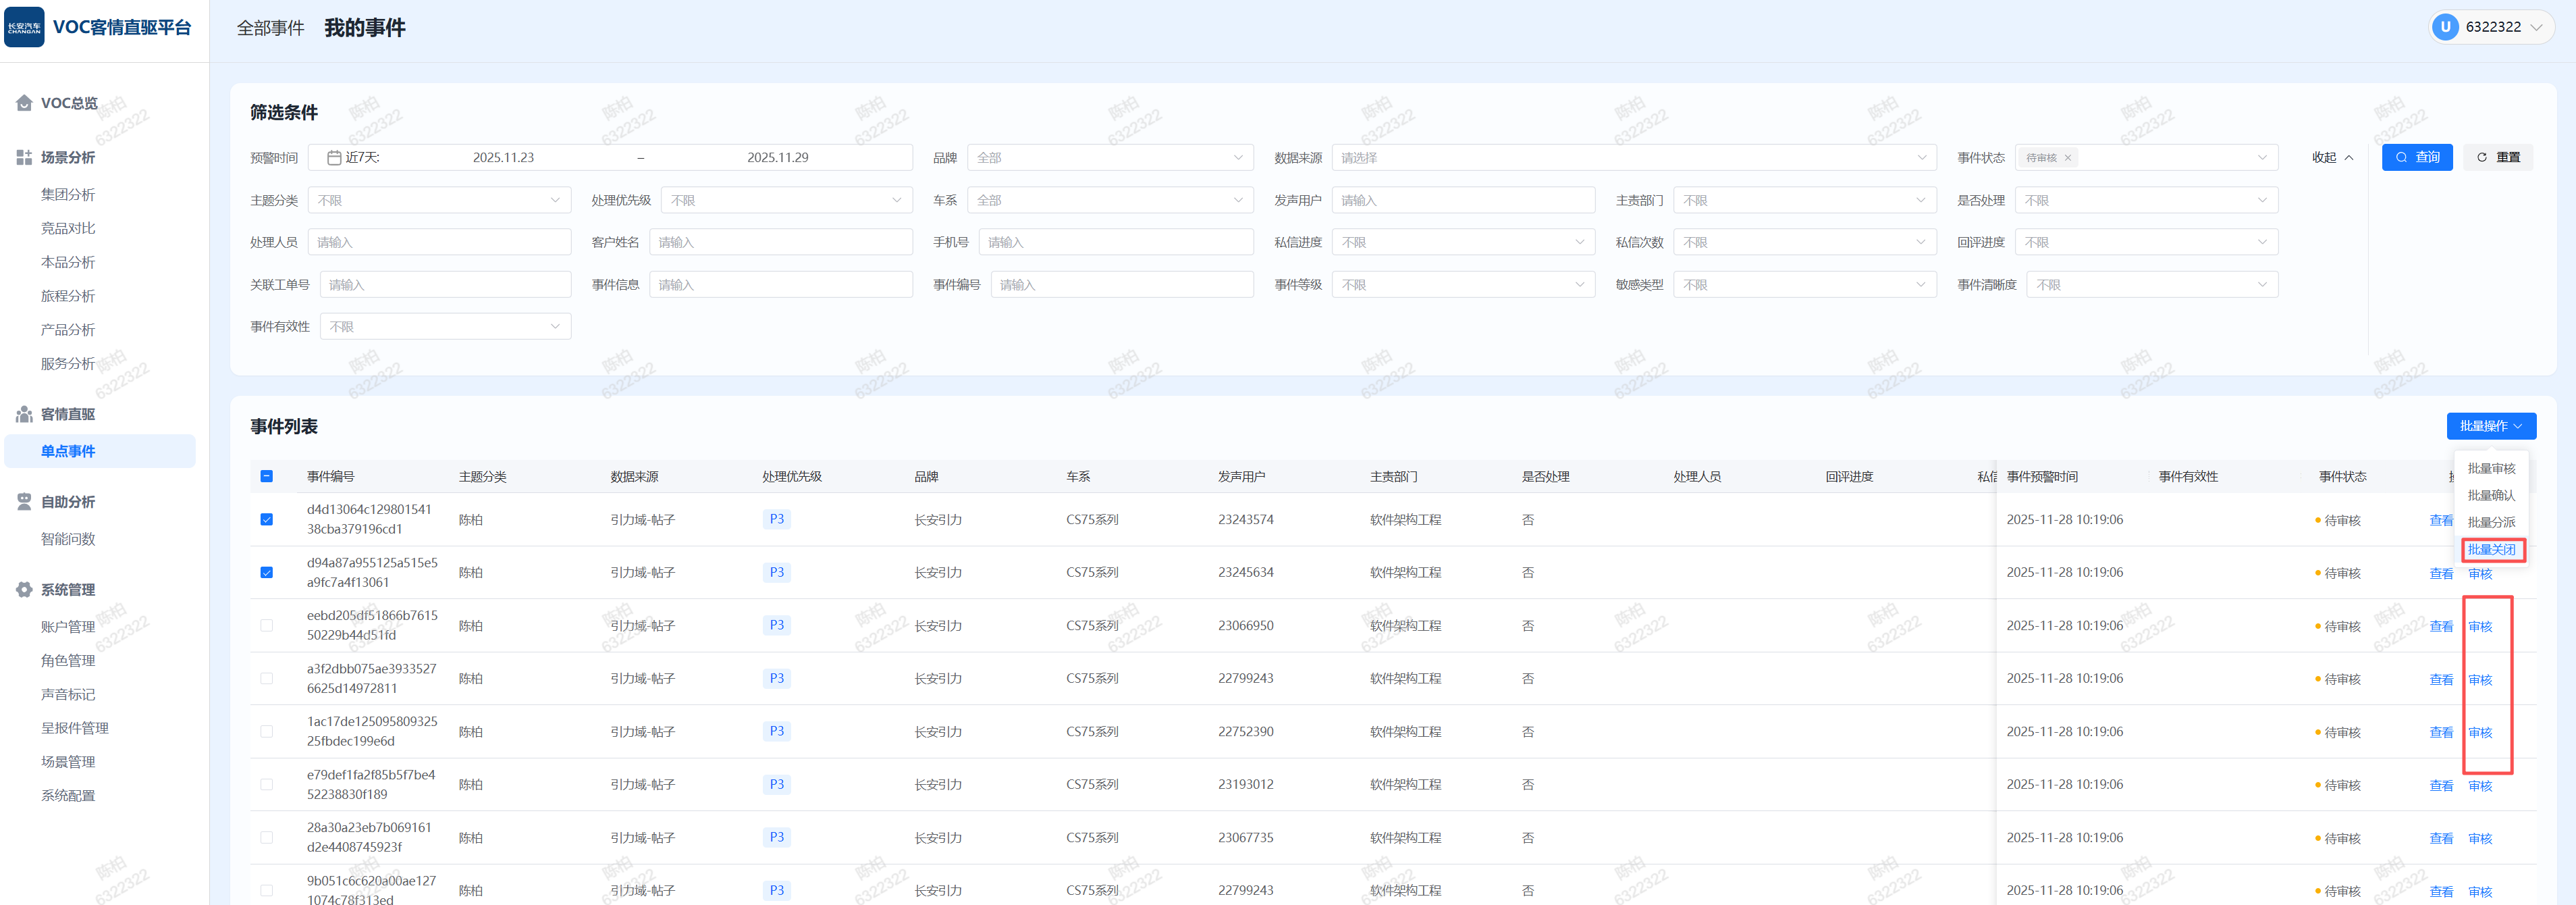Screen dimensions: 2576x905
Task: Uncheck the select-all checkbox in table header
Action: coord(267,477)
